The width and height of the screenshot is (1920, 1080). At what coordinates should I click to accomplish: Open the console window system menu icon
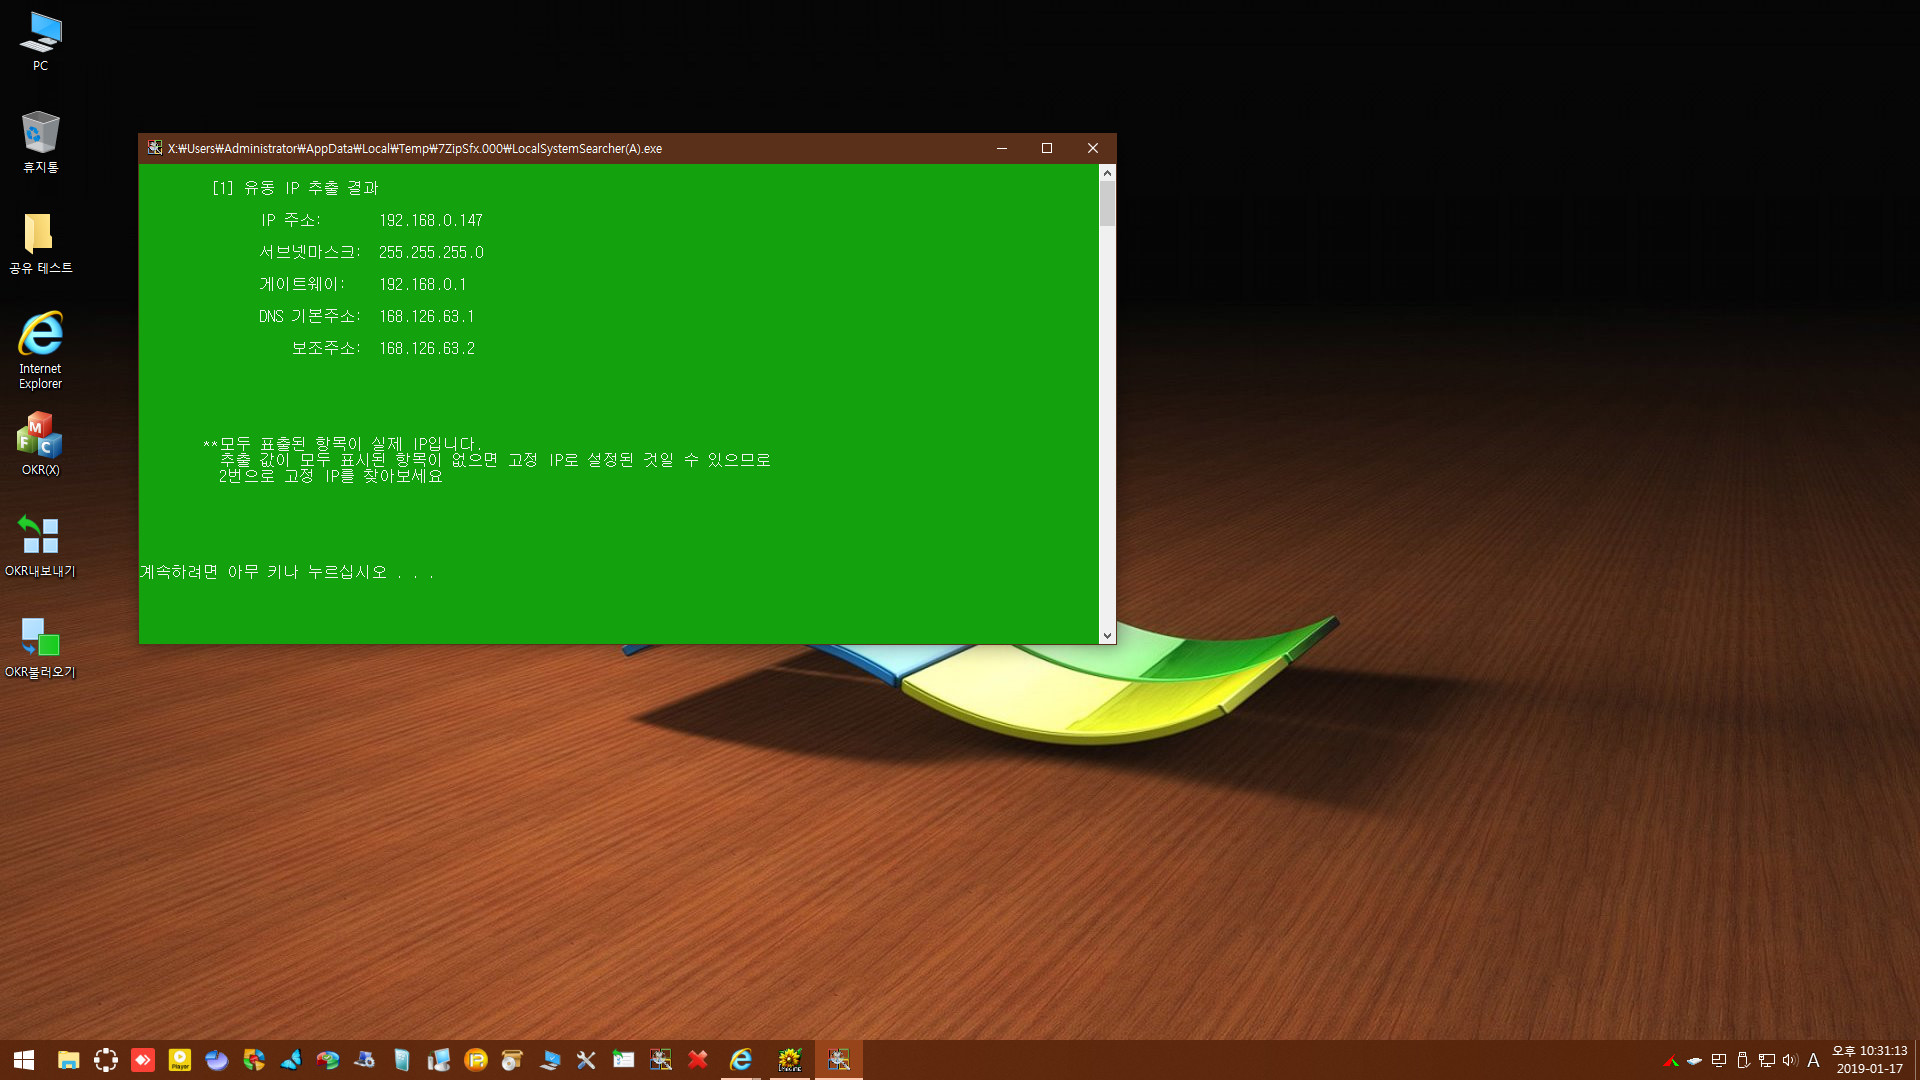155,148
